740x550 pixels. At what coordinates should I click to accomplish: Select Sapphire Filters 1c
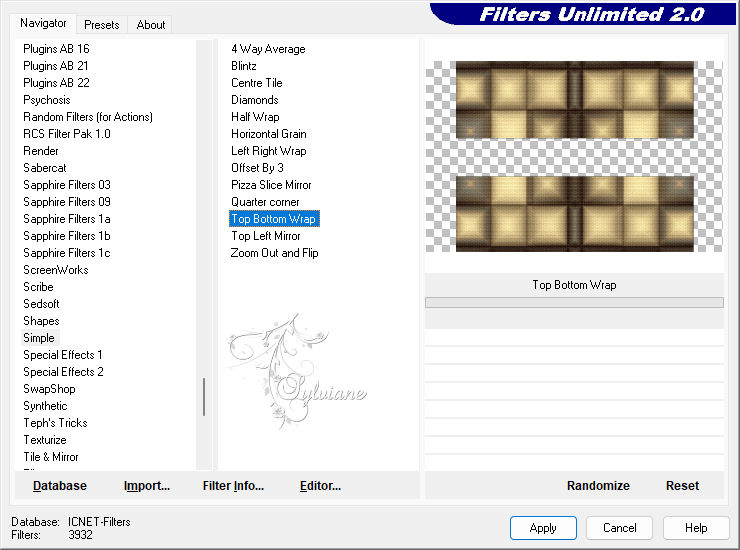click(x=67, y=253)
